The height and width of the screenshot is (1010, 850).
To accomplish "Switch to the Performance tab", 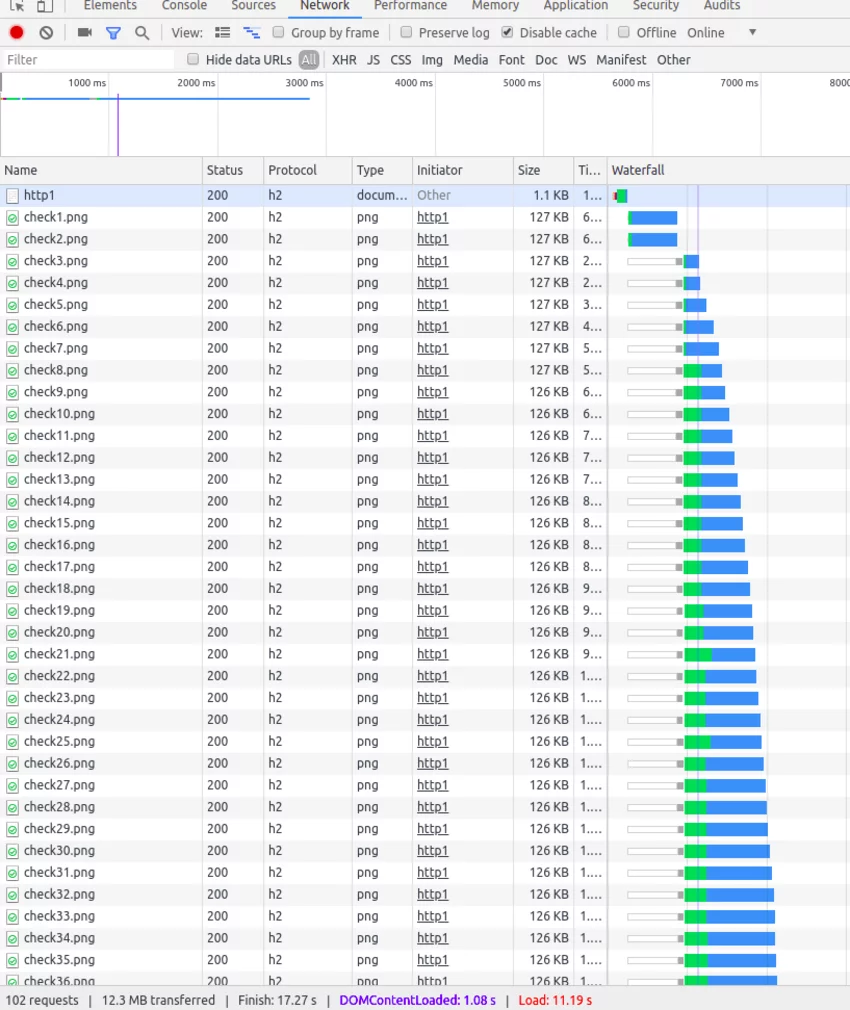I will click(410, 6).
